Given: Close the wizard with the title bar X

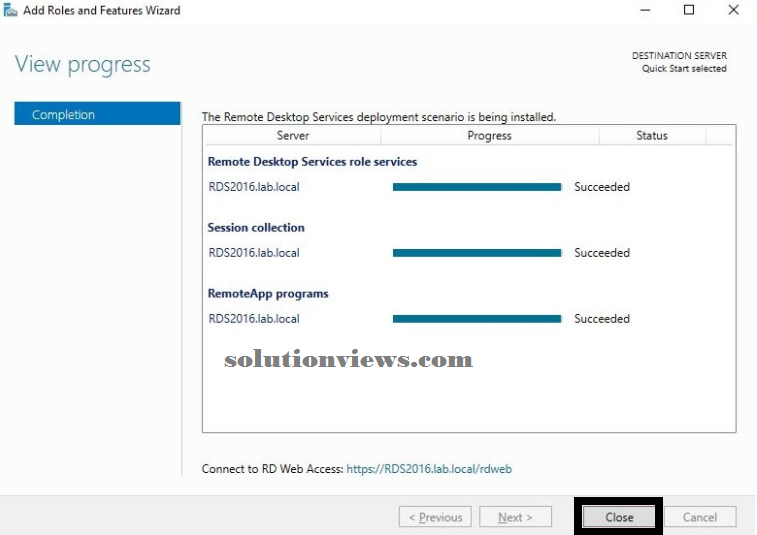Looking at the screenshot, I should 733,10.
